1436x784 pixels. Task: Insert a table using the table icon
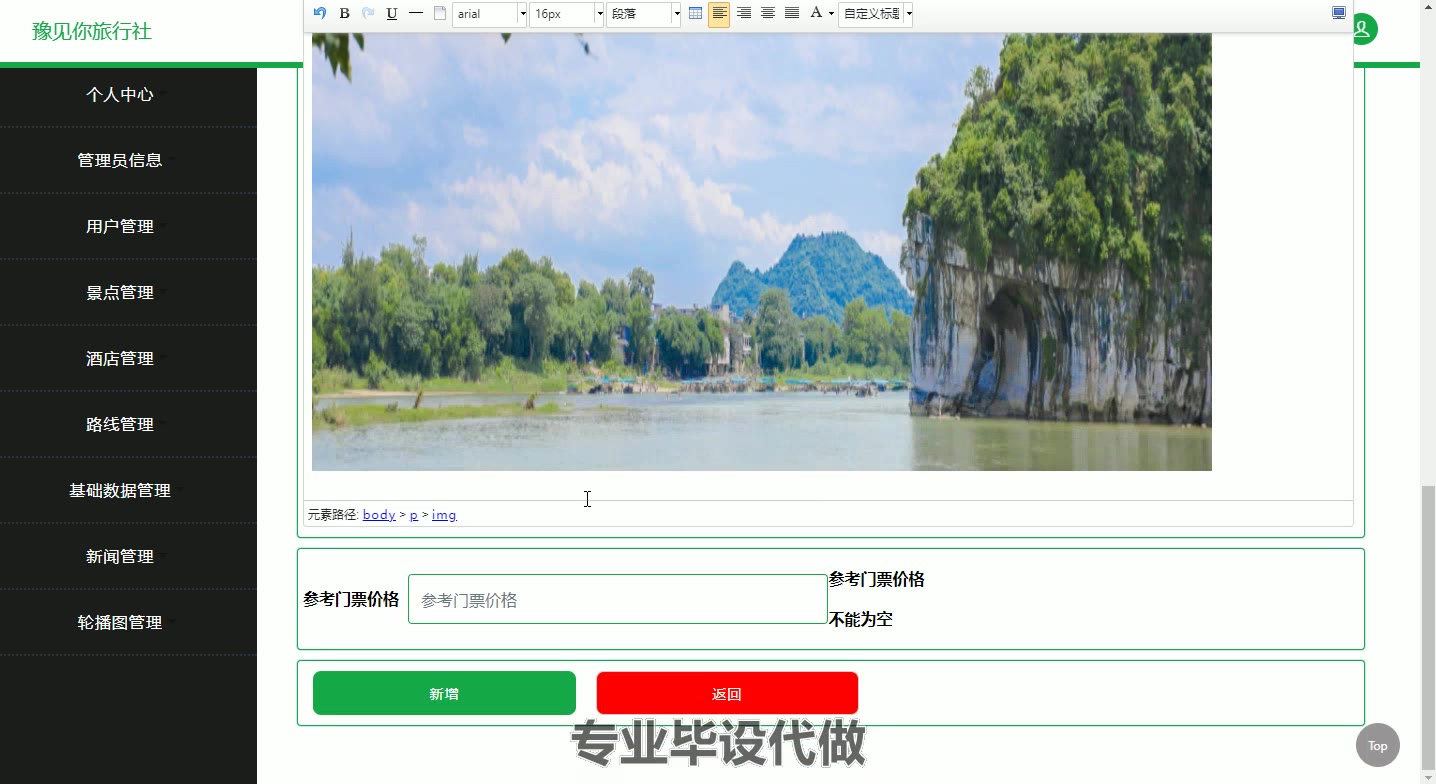tap(696, 13)
